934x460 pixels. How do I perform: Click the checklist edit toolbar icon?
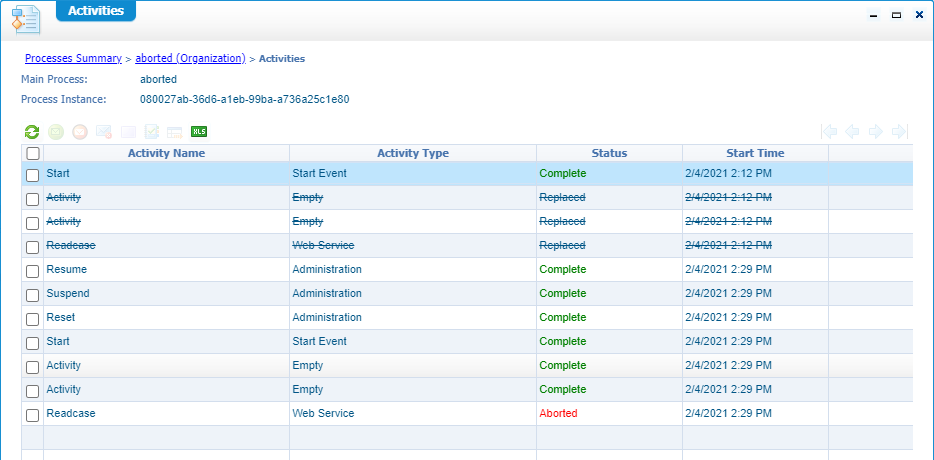[152, 132]
